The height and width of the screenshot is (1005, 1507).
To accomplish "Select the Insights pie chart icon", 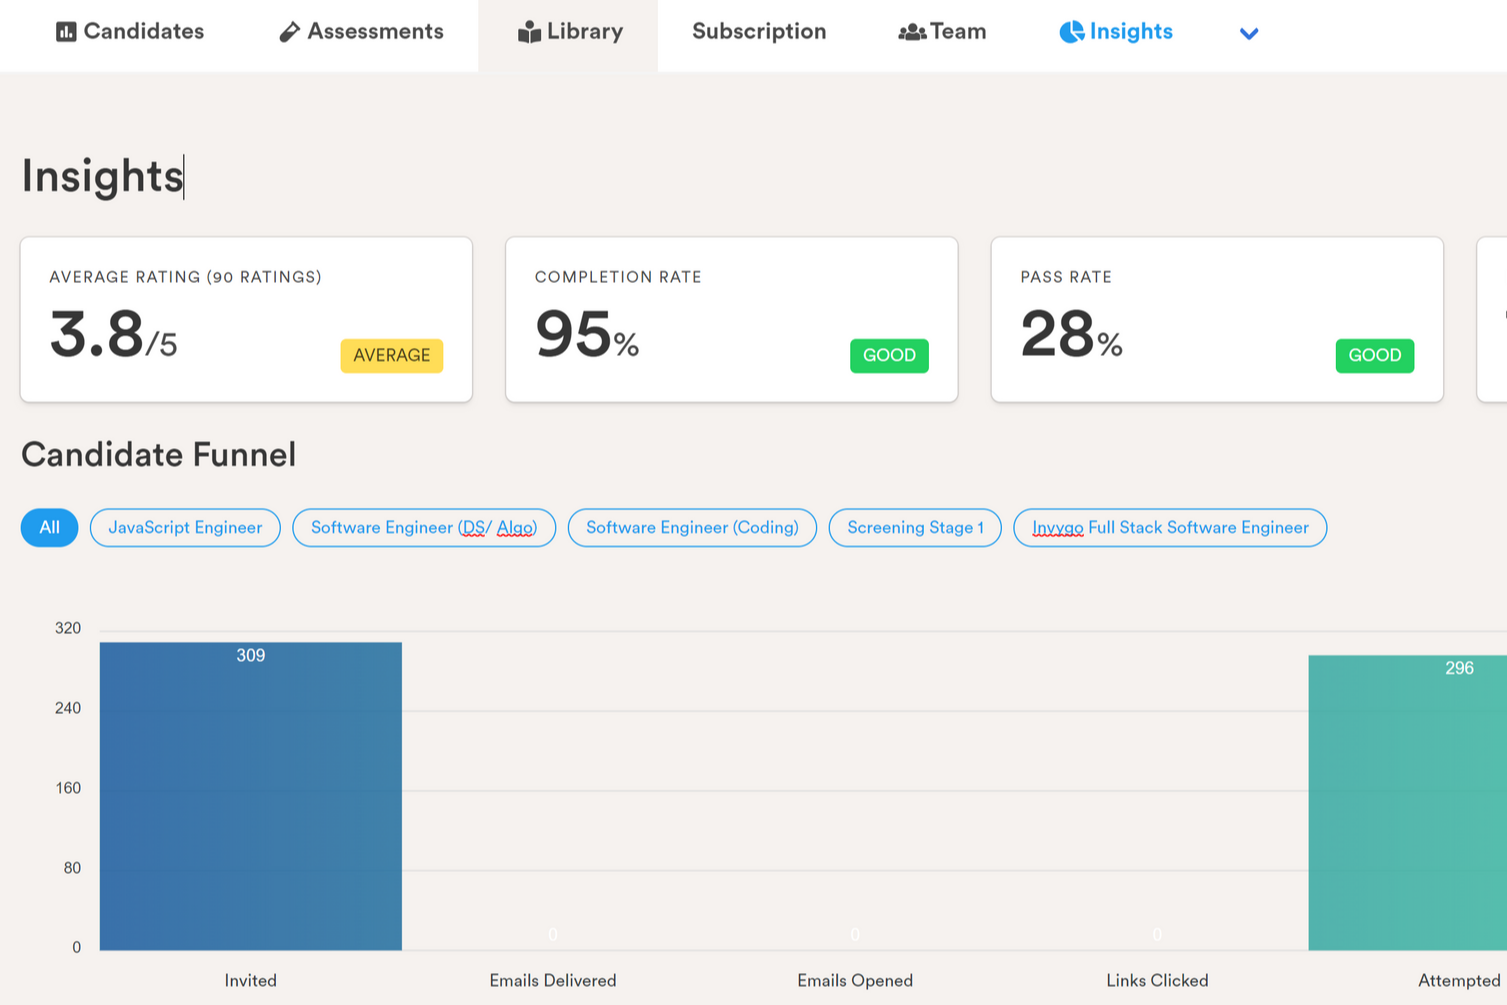I will tap(1072, 31).
